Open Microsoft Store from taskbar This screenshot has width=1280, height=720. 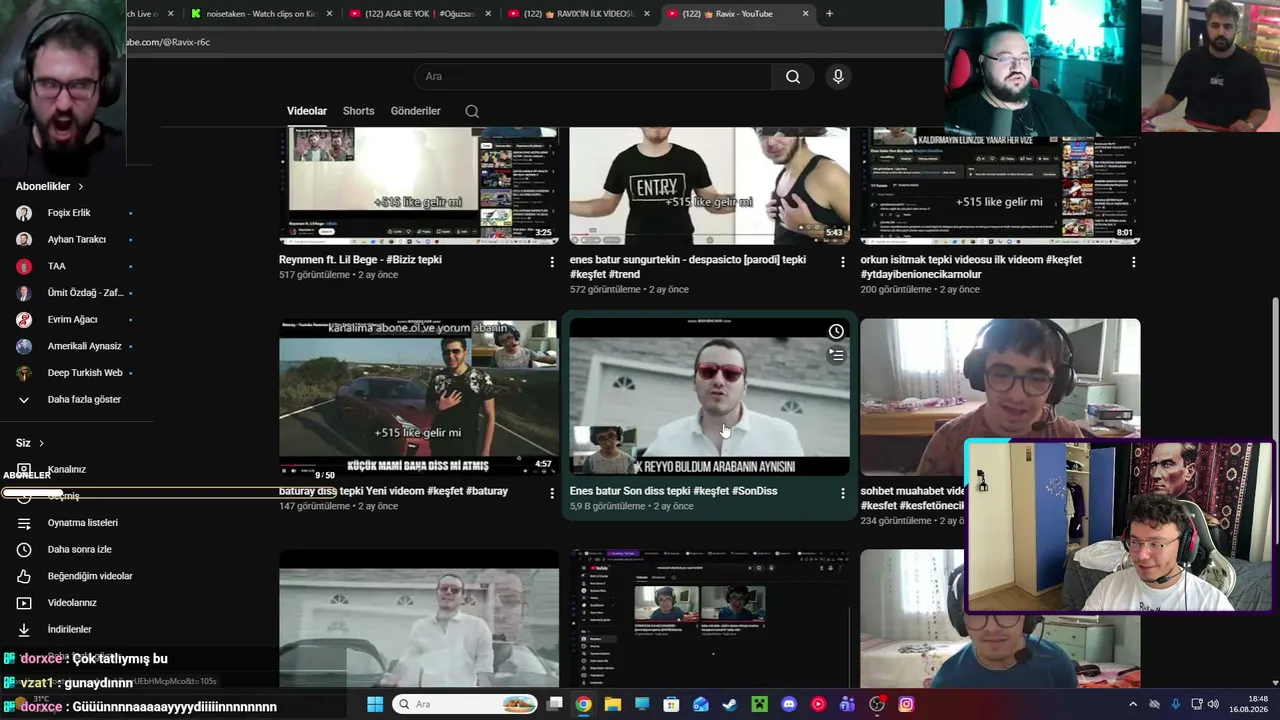pos(671,704)
